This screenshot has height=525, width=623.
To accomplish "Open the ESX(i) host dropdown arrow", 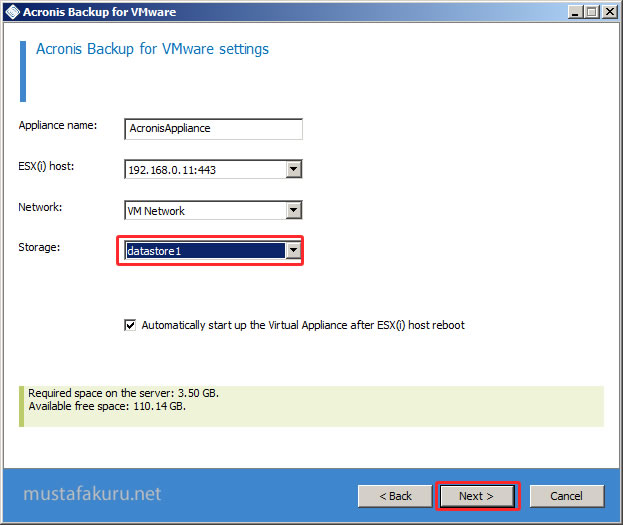I will coord(294,169).
